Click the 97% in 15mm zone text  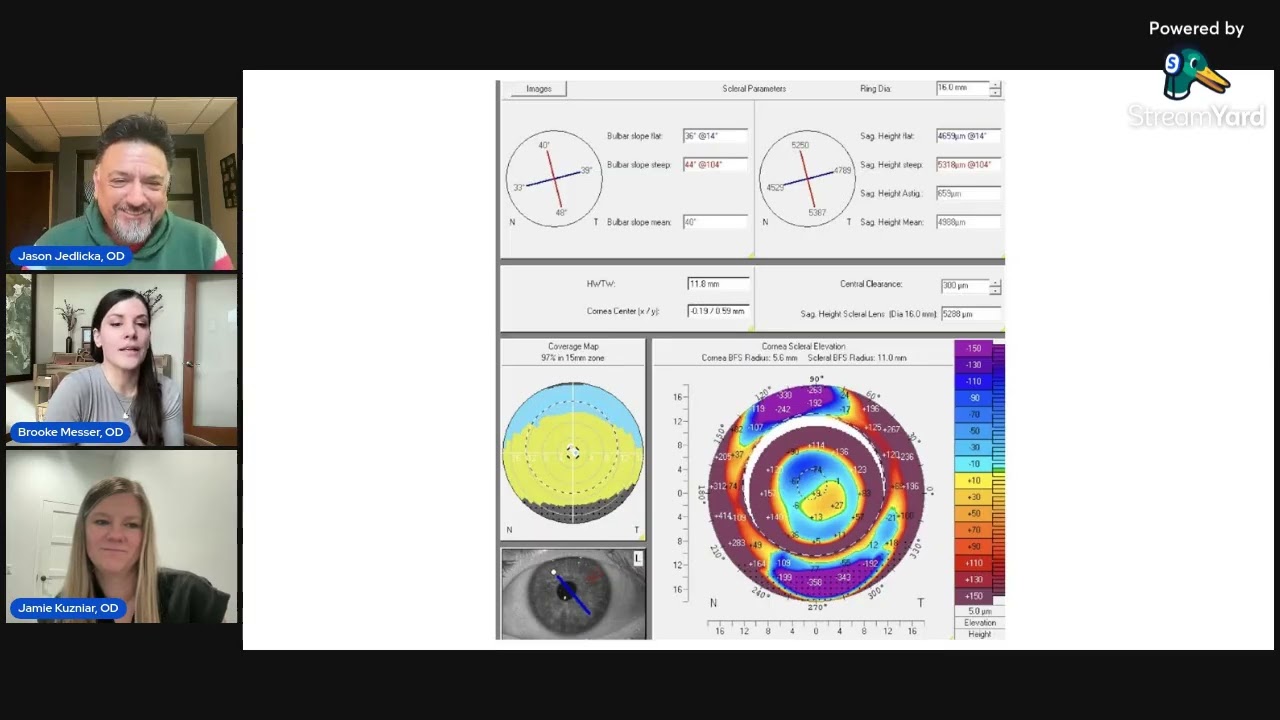[x=573, y=357]
